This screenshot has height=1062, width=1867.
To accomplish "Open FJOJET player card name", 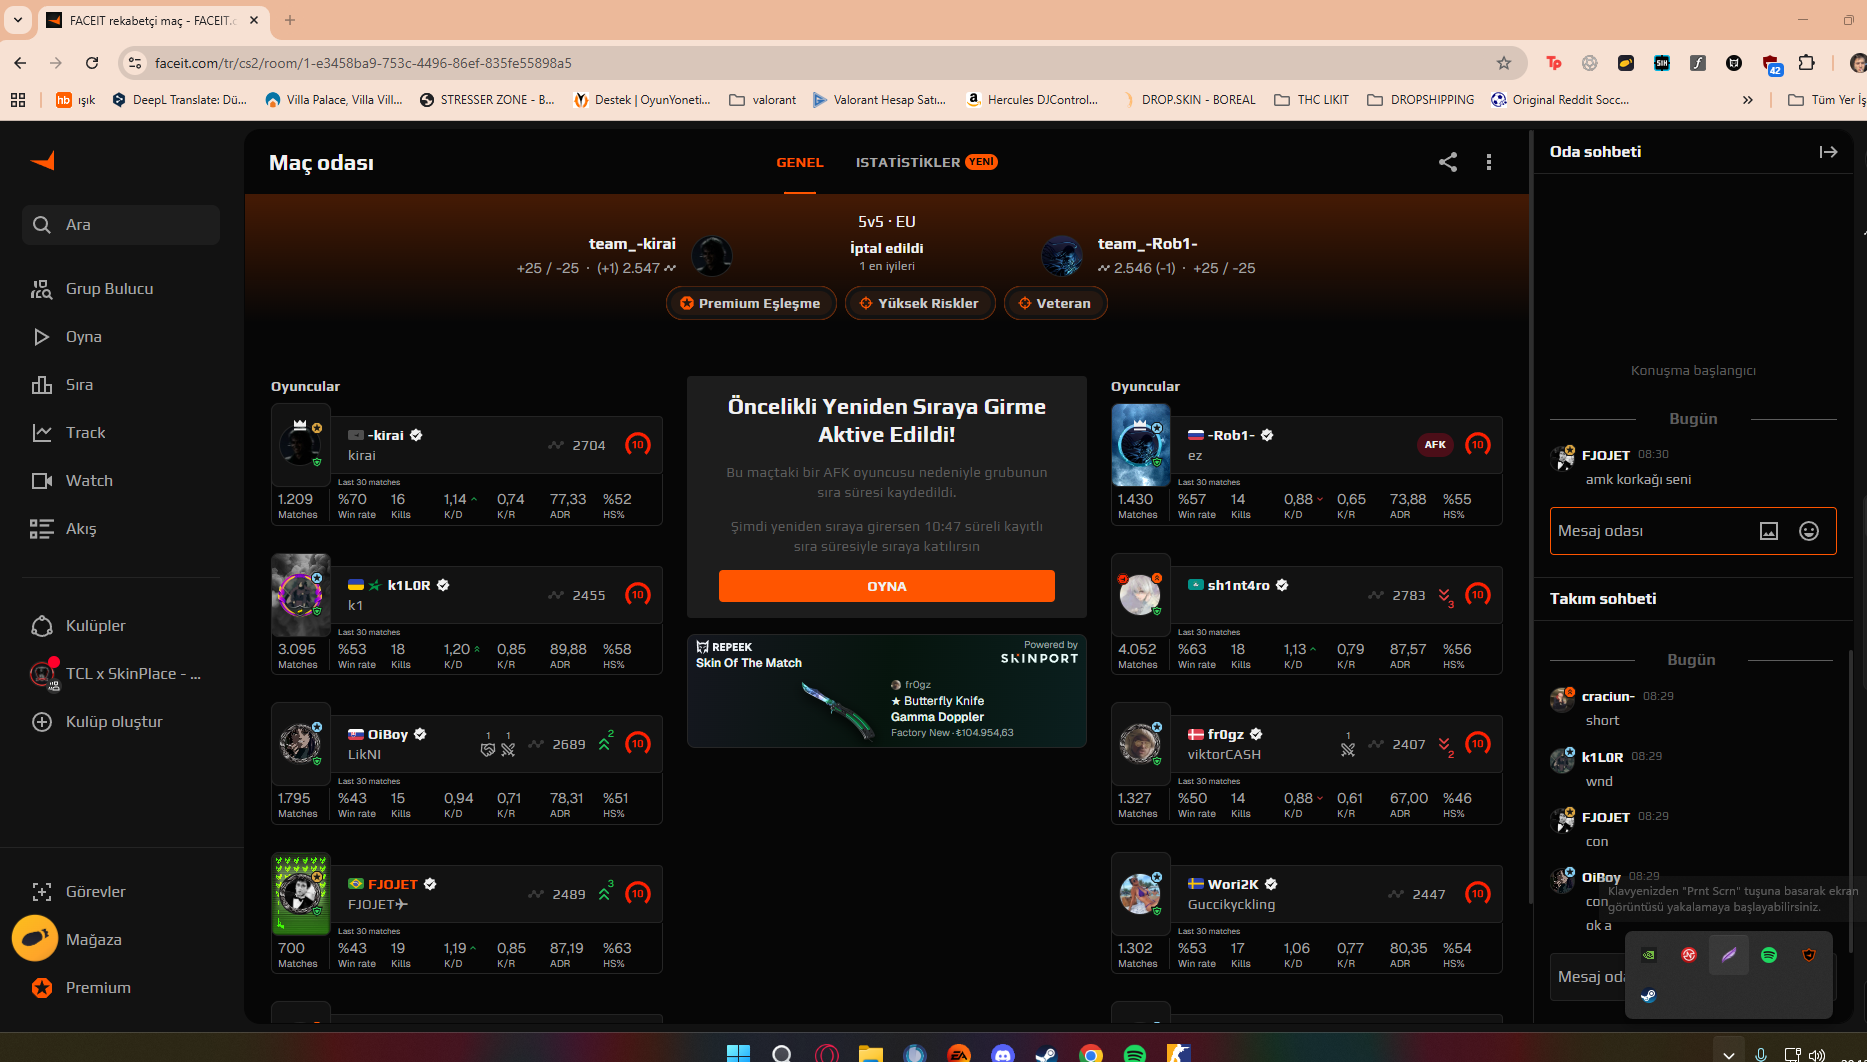I will coord(393,884).
